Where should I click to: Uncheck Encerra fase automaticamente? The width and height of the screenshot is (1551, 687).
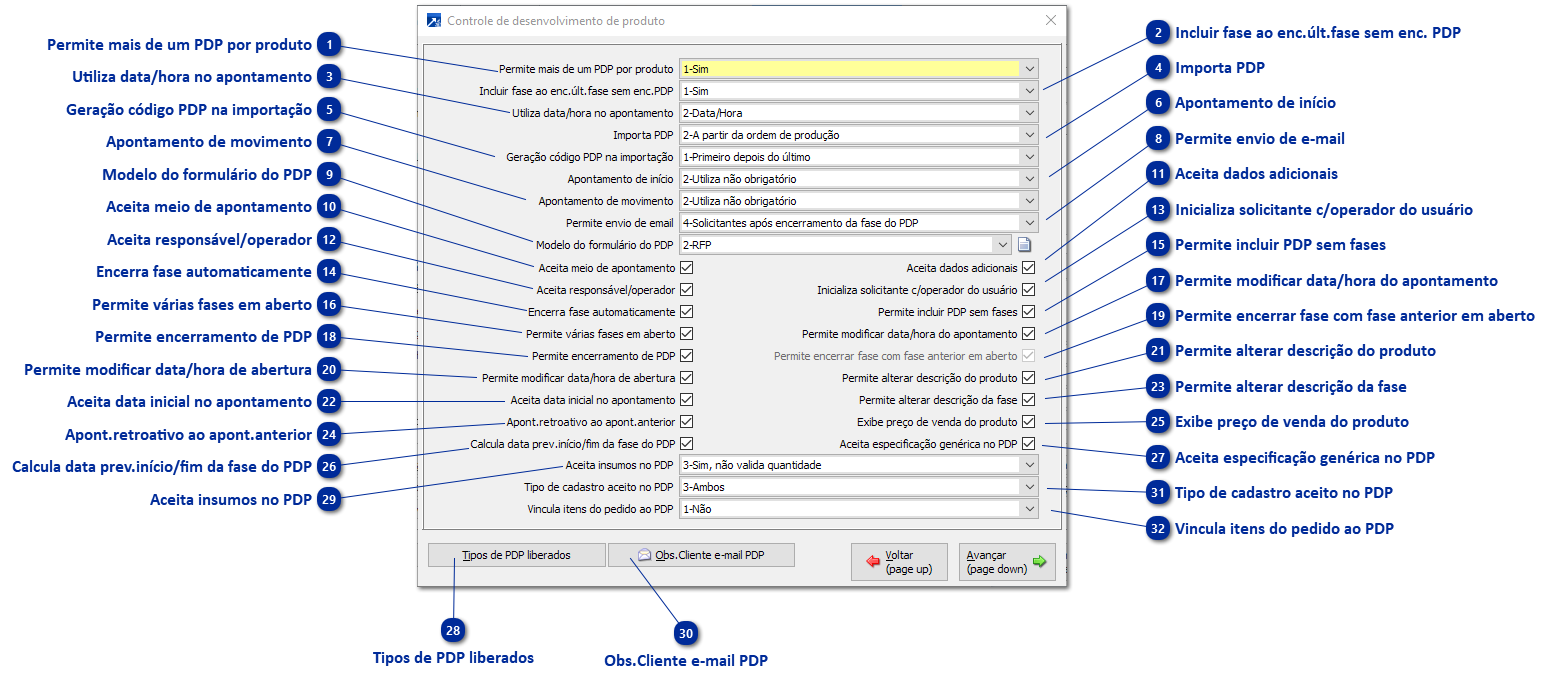(686, 312)
